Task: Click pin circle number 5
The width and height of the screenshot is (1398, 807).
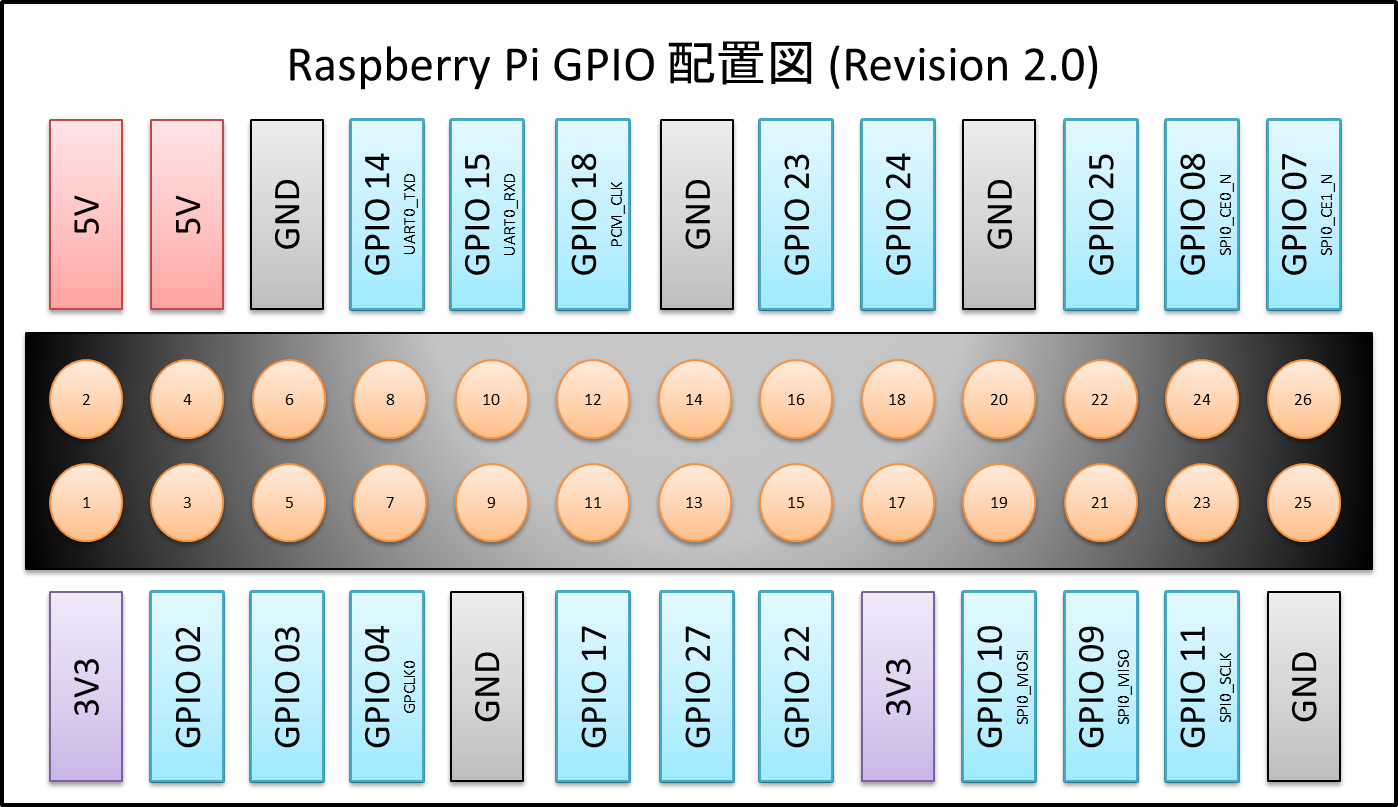Action: pyautogui.click(x=289, y=503)
